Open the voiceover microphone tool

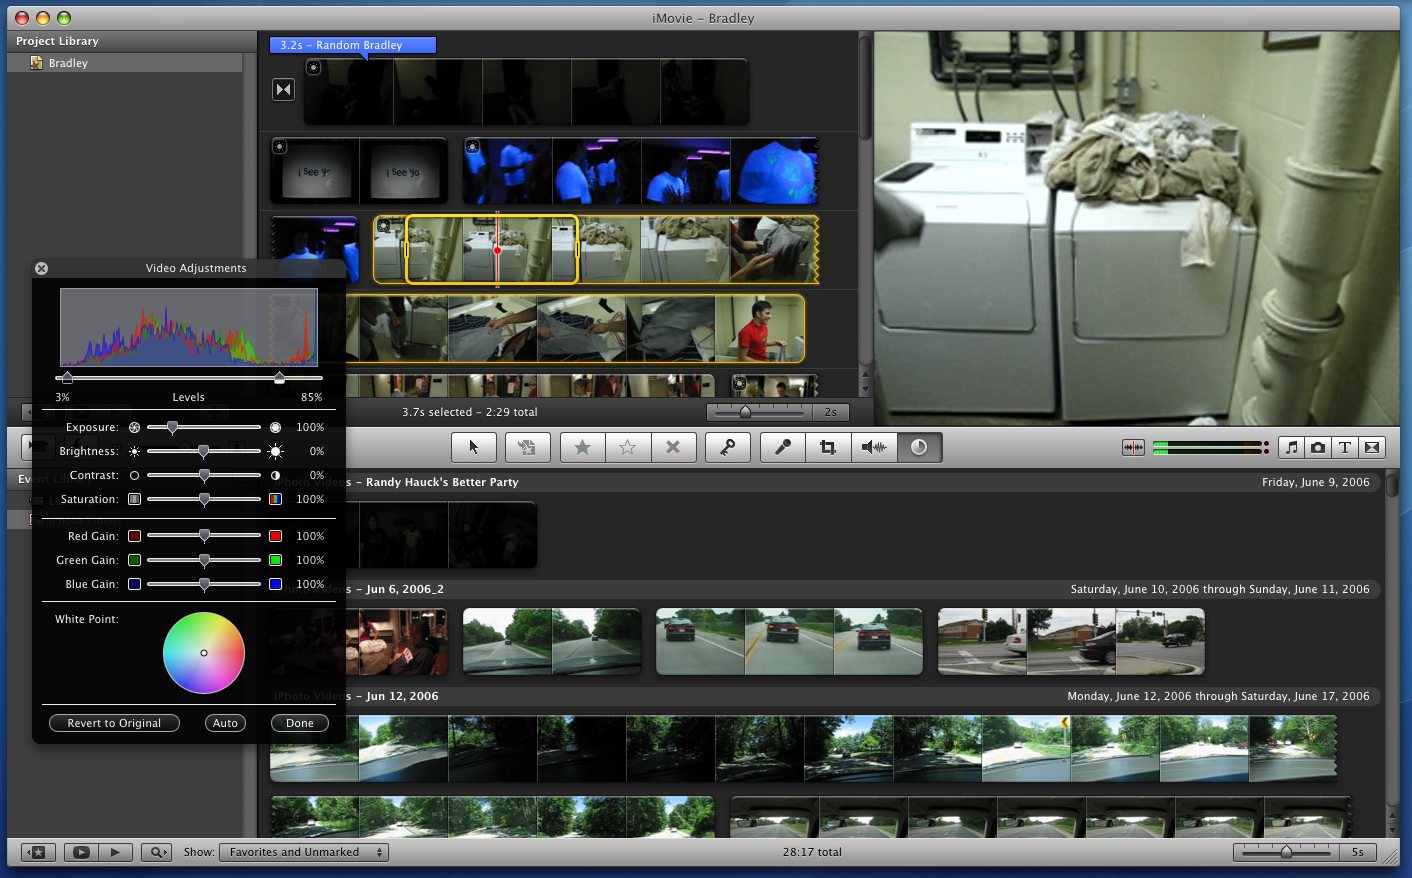click(783, 447)
